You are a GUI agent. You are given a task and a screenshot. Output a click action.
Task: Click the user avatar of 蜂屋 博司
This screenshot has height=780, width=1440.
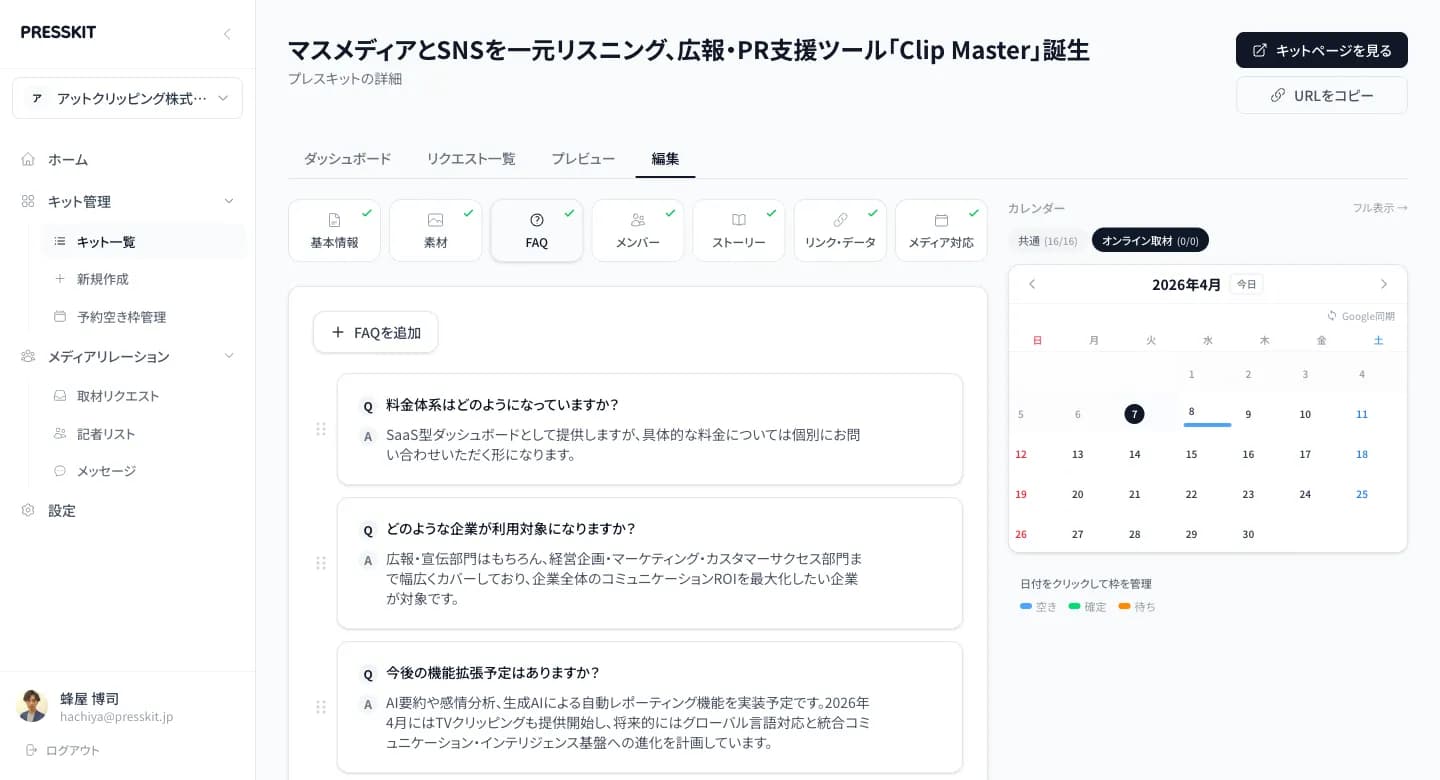coord(32,706)
